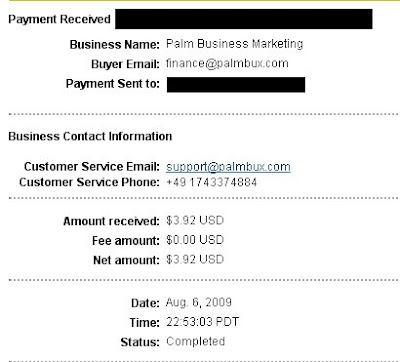Select the Palm Business Marketing business name
Viewport: 400px width, 362px height.
[x=235, y=44]
